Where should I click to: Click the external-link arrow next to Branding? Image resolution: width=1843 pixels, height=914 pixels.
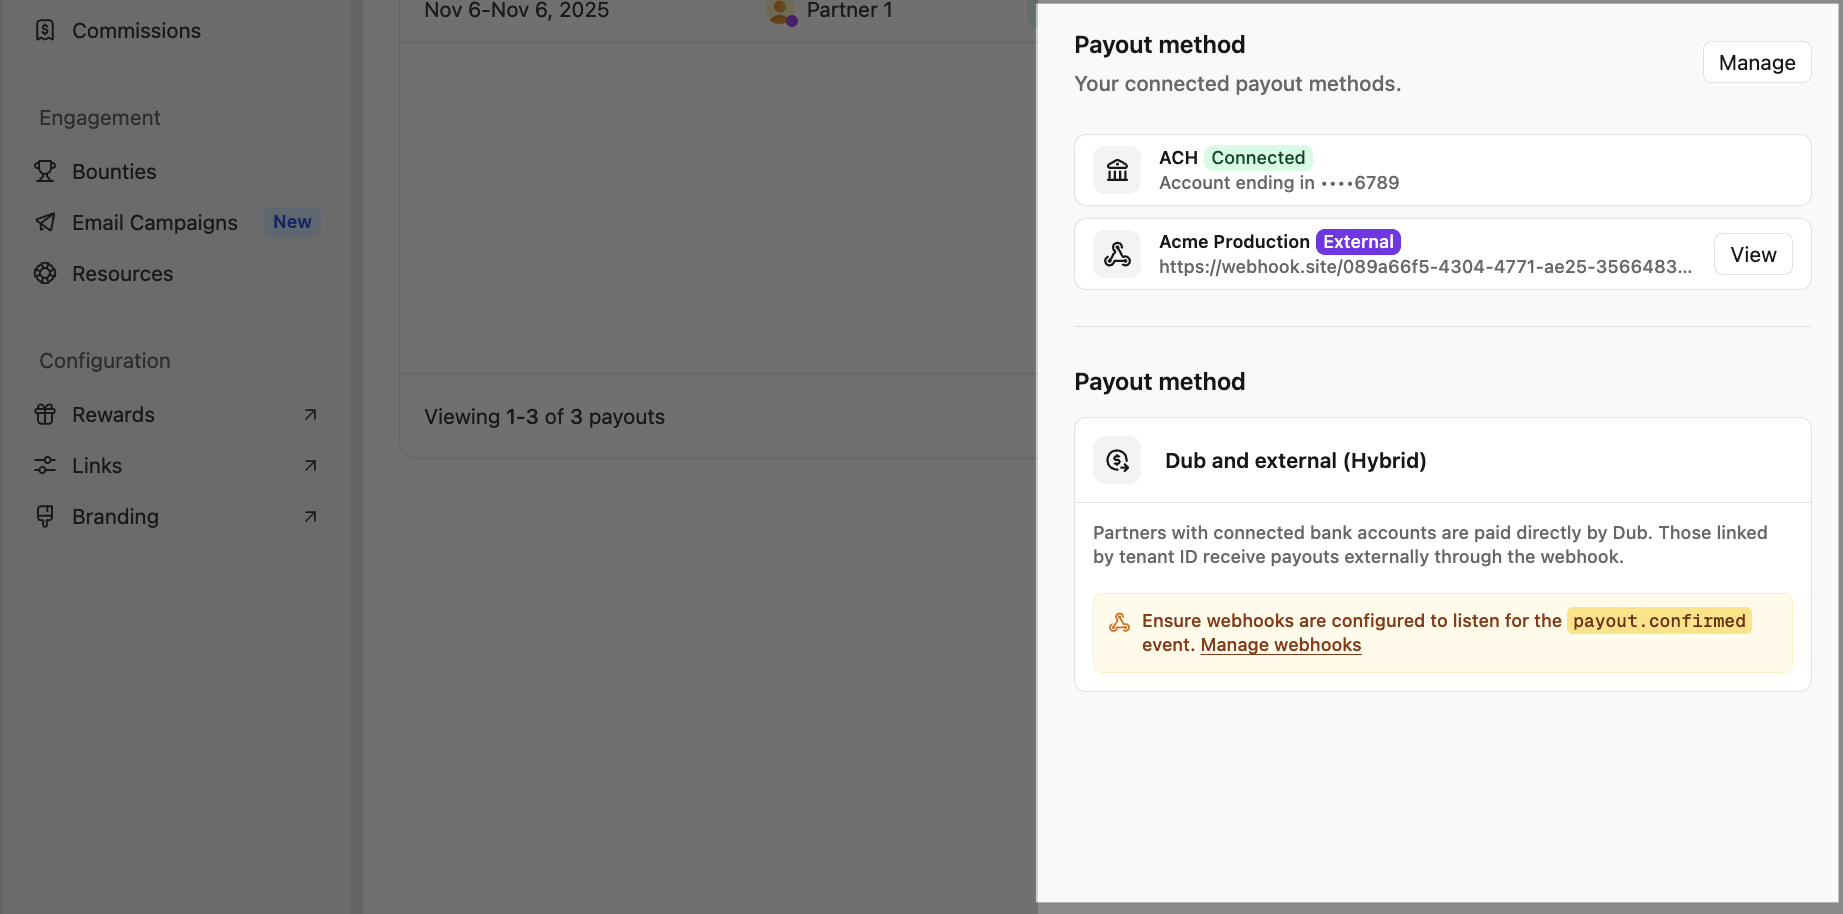310,516
